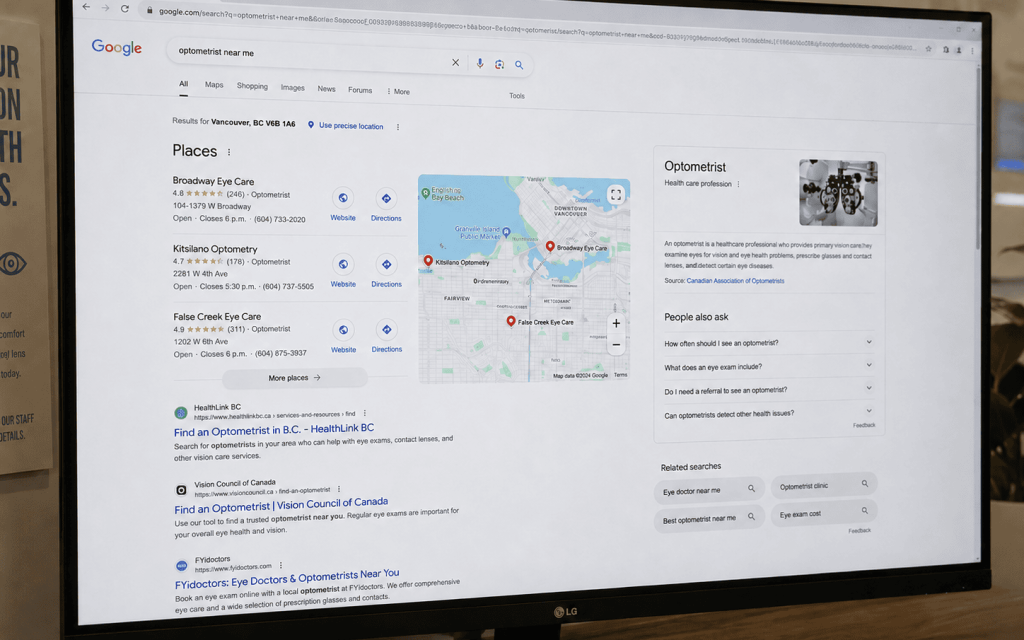
Task: Start voice search with the microphone icon
Action: click(x=480, y=63)
